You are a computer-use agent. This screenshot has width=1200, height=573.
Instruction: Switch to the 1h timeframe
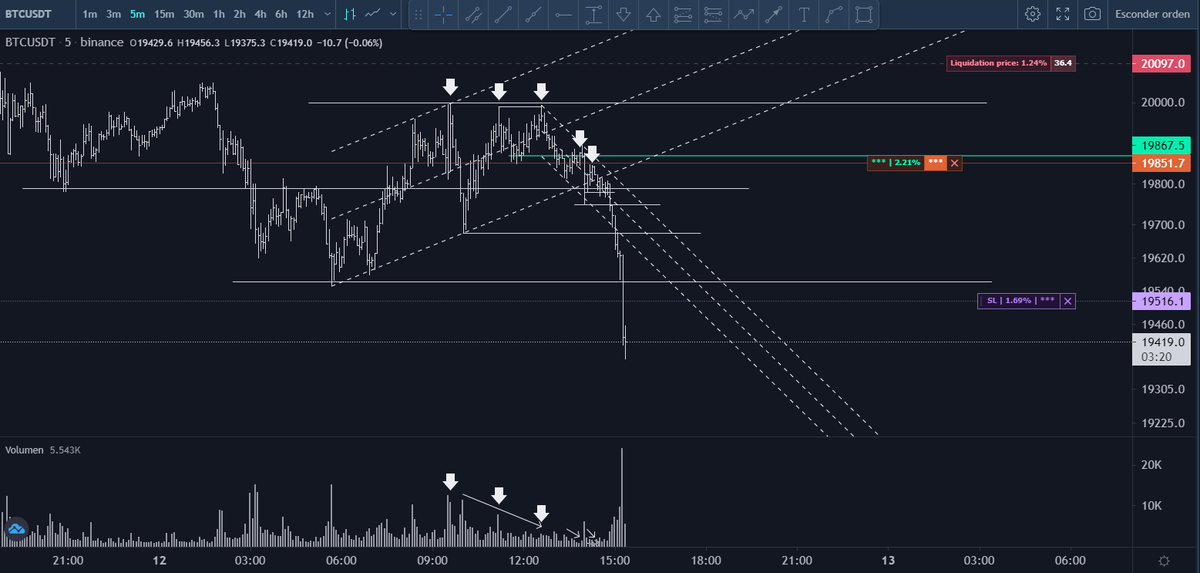click(x=219, y=14)
